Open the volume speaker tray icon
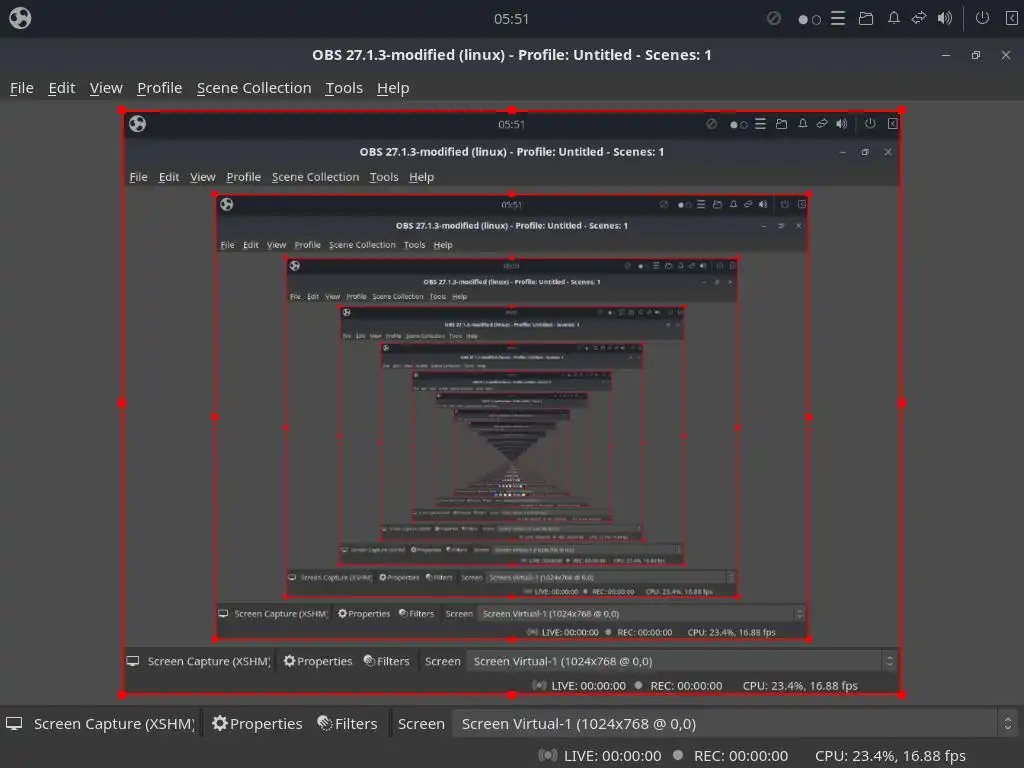1024x768 pixels. pos(945,18)
